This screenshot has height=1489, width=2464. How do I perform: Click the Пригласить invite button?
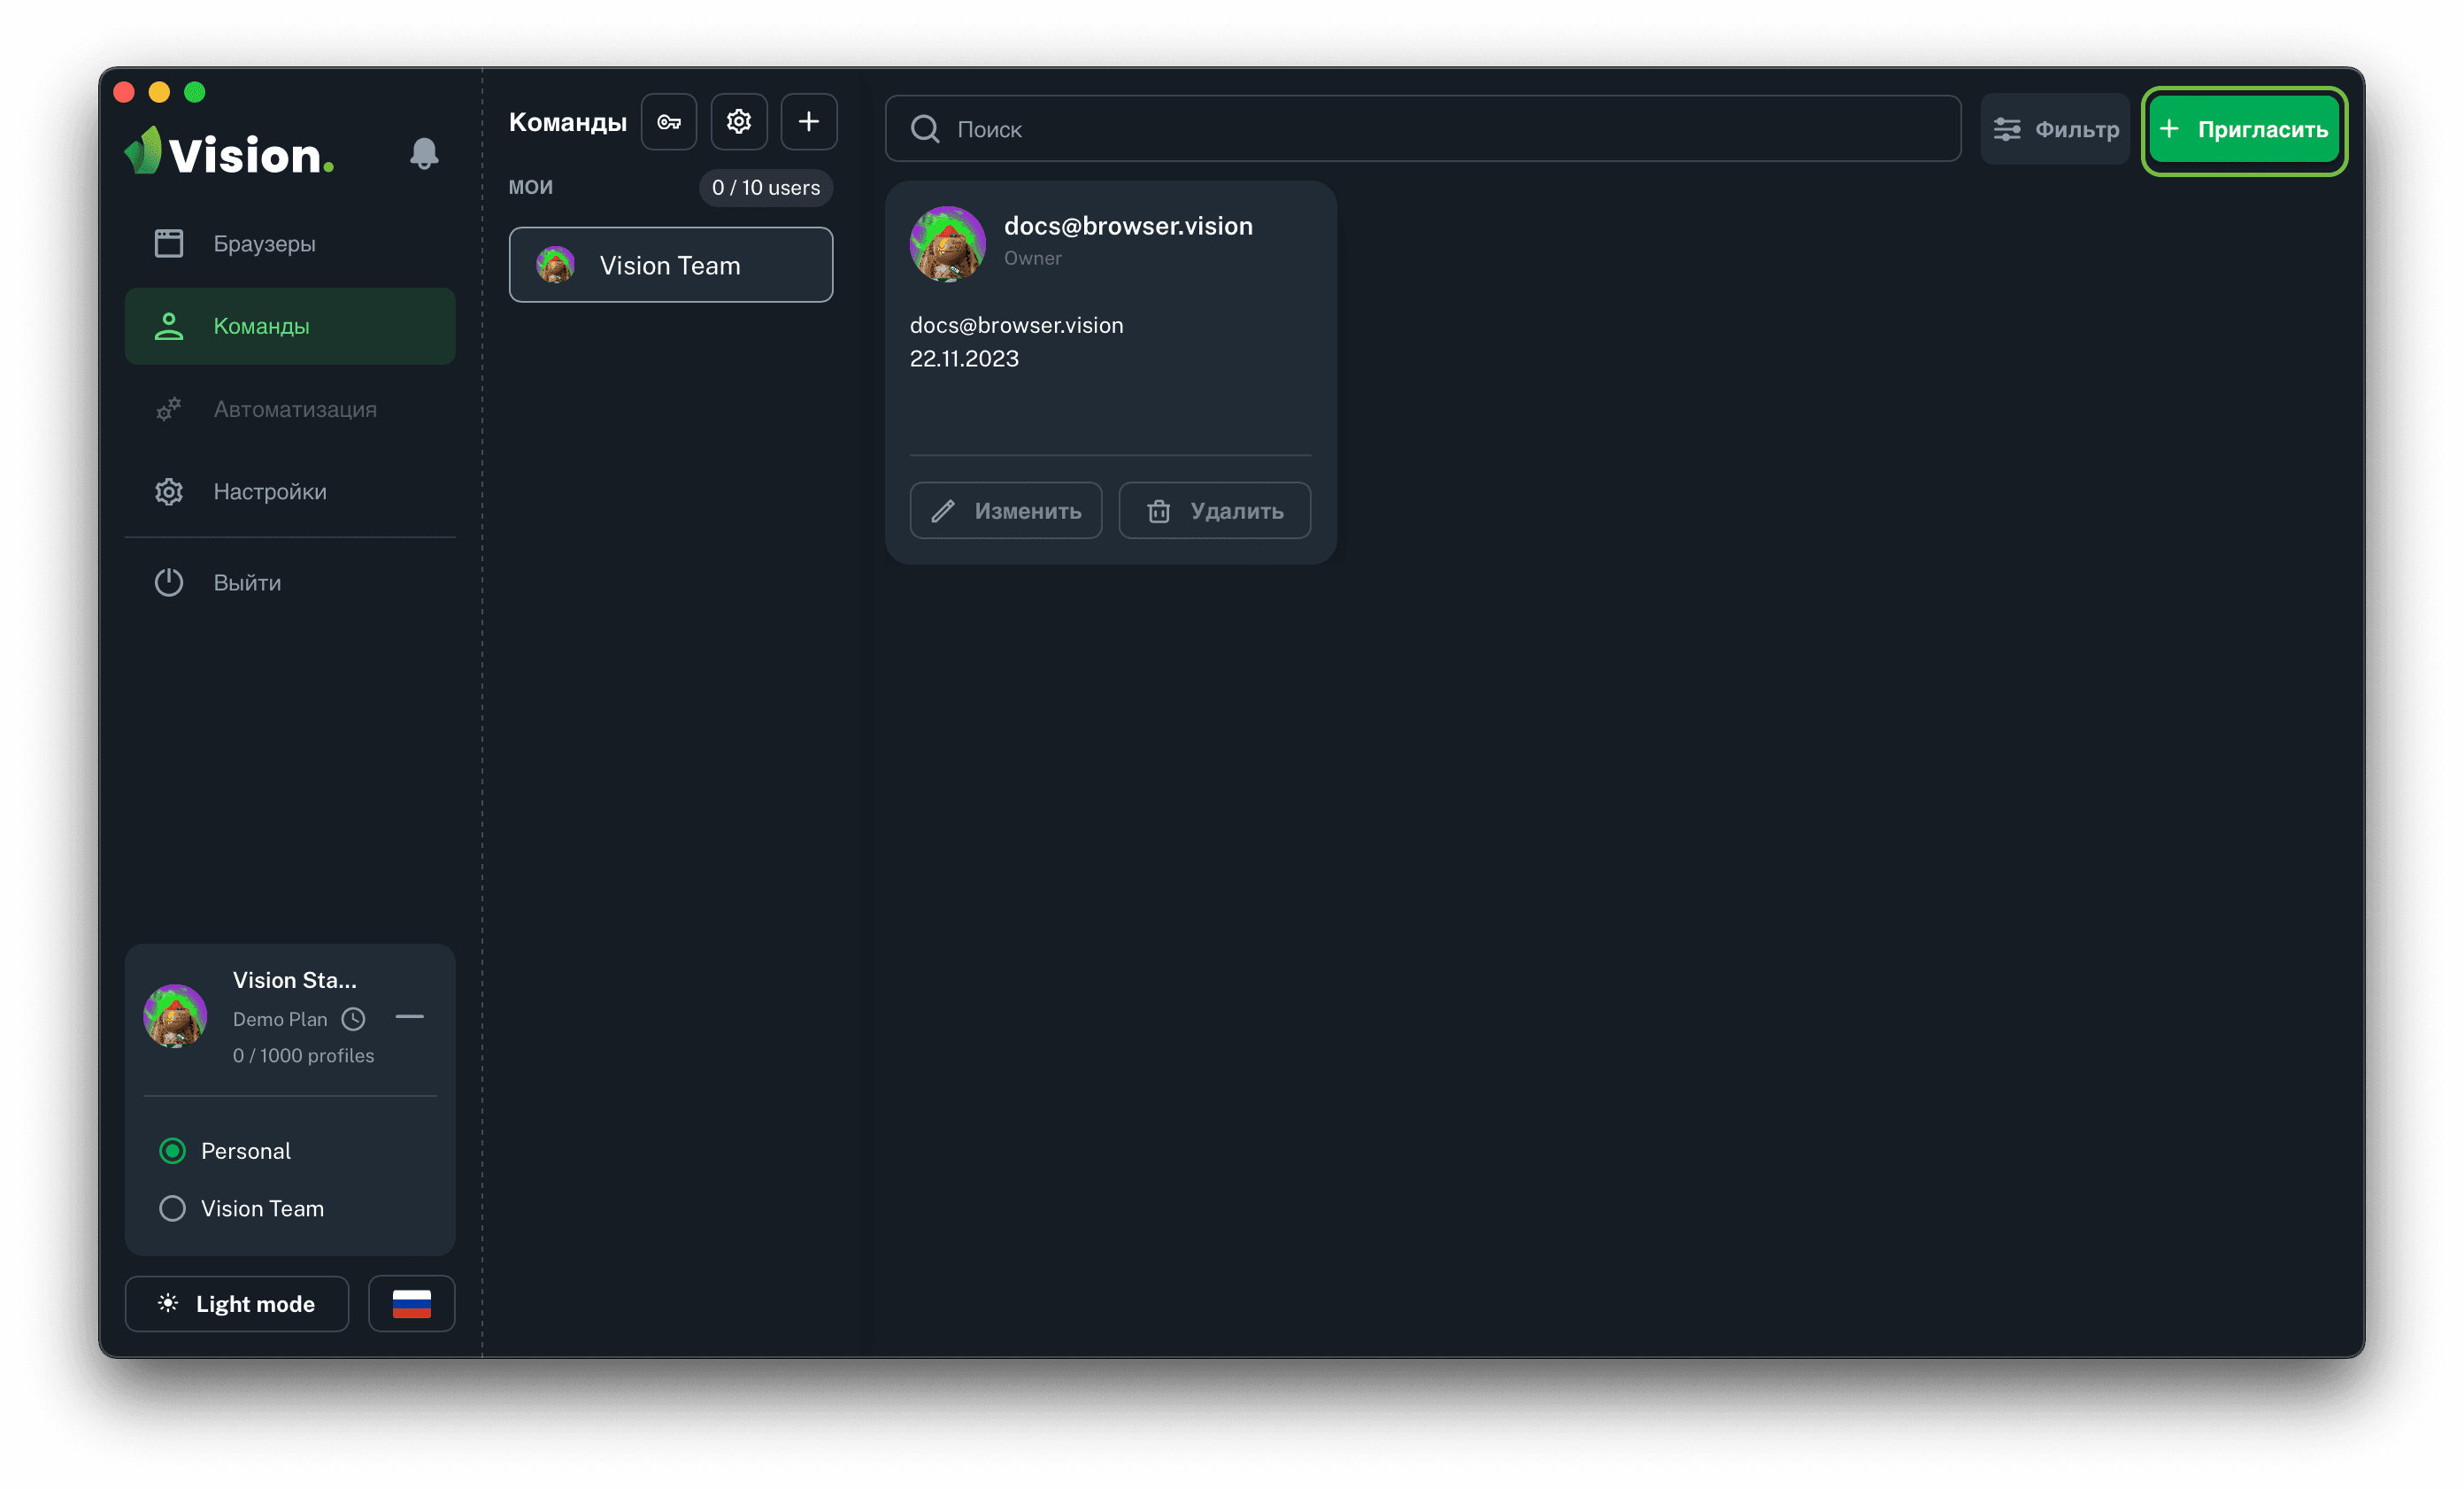pyautogui.click(x=2244, y=129)
